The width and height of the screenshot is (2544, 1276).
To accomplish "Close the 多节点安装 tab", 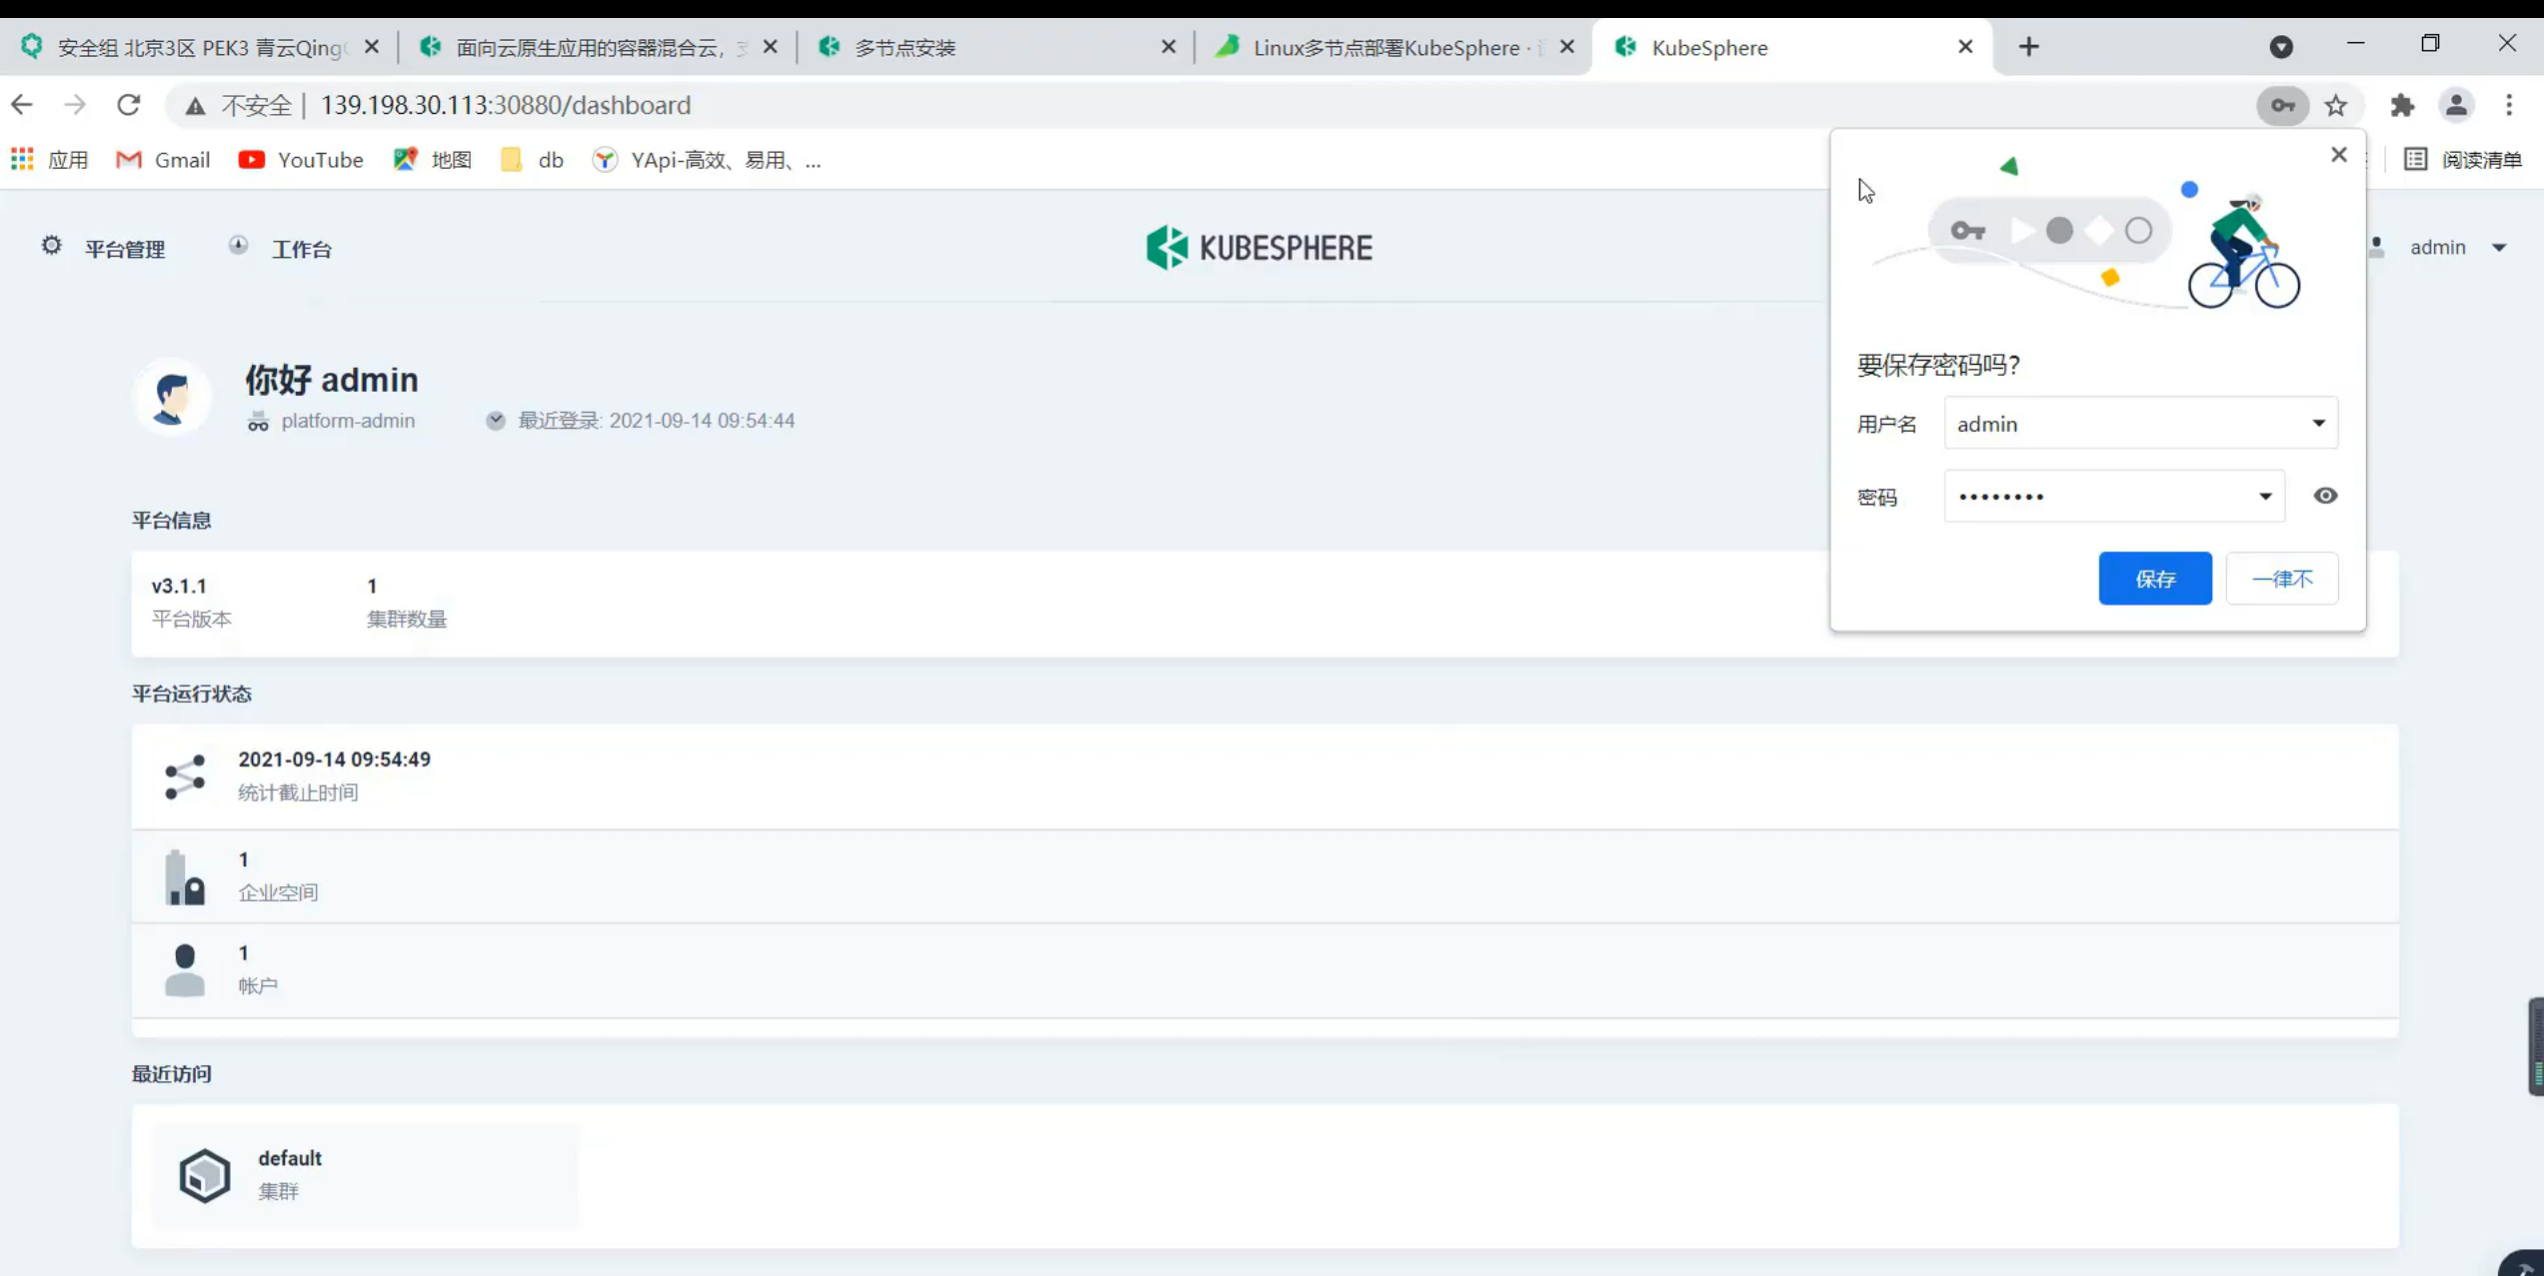I will click(1168, 47).
